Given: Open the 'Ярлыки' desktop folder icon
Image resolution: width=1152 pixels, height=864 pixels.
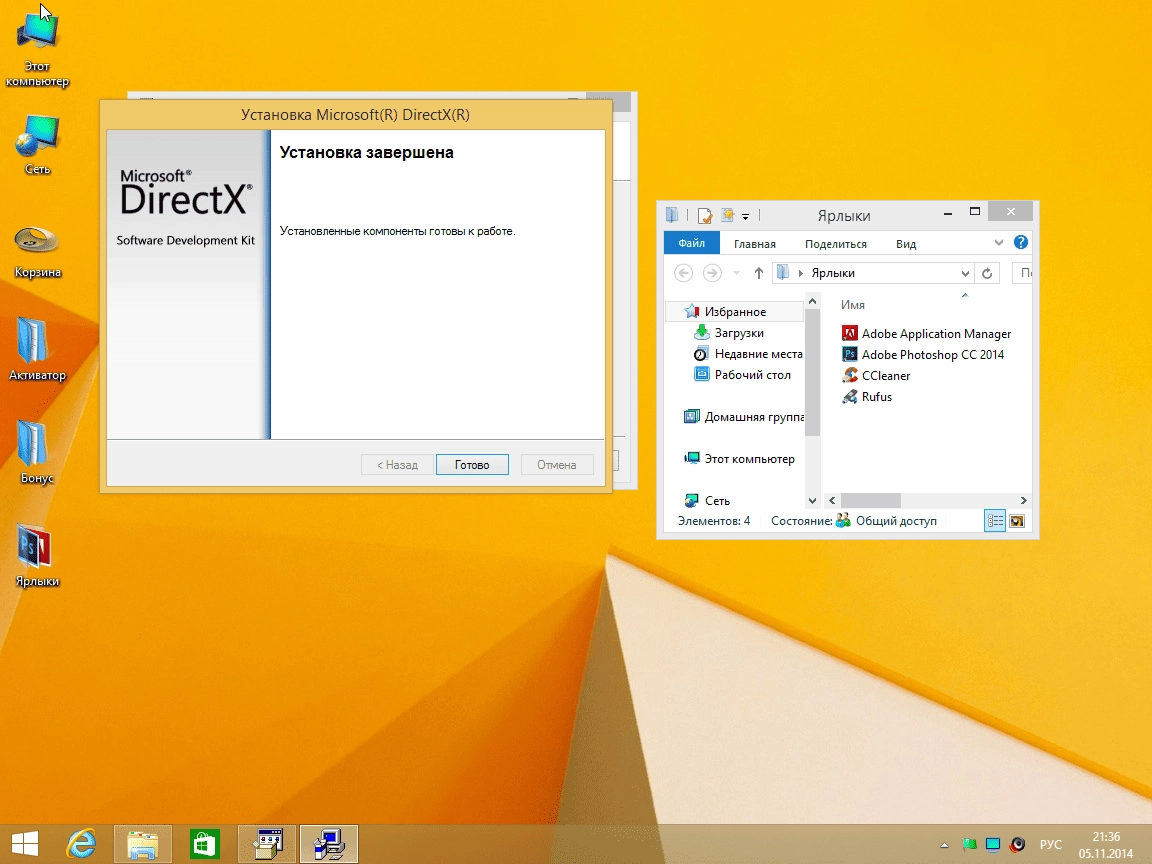Looking at the screenshot, I should (37, 555).
